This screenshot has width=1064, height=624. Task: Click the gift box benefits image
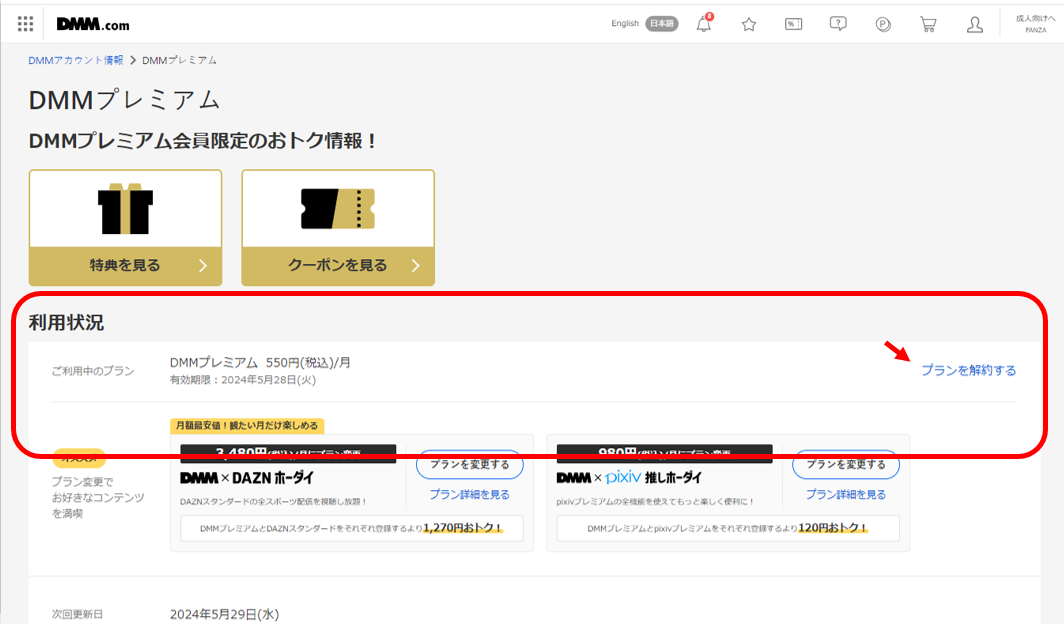pos(126,208)
